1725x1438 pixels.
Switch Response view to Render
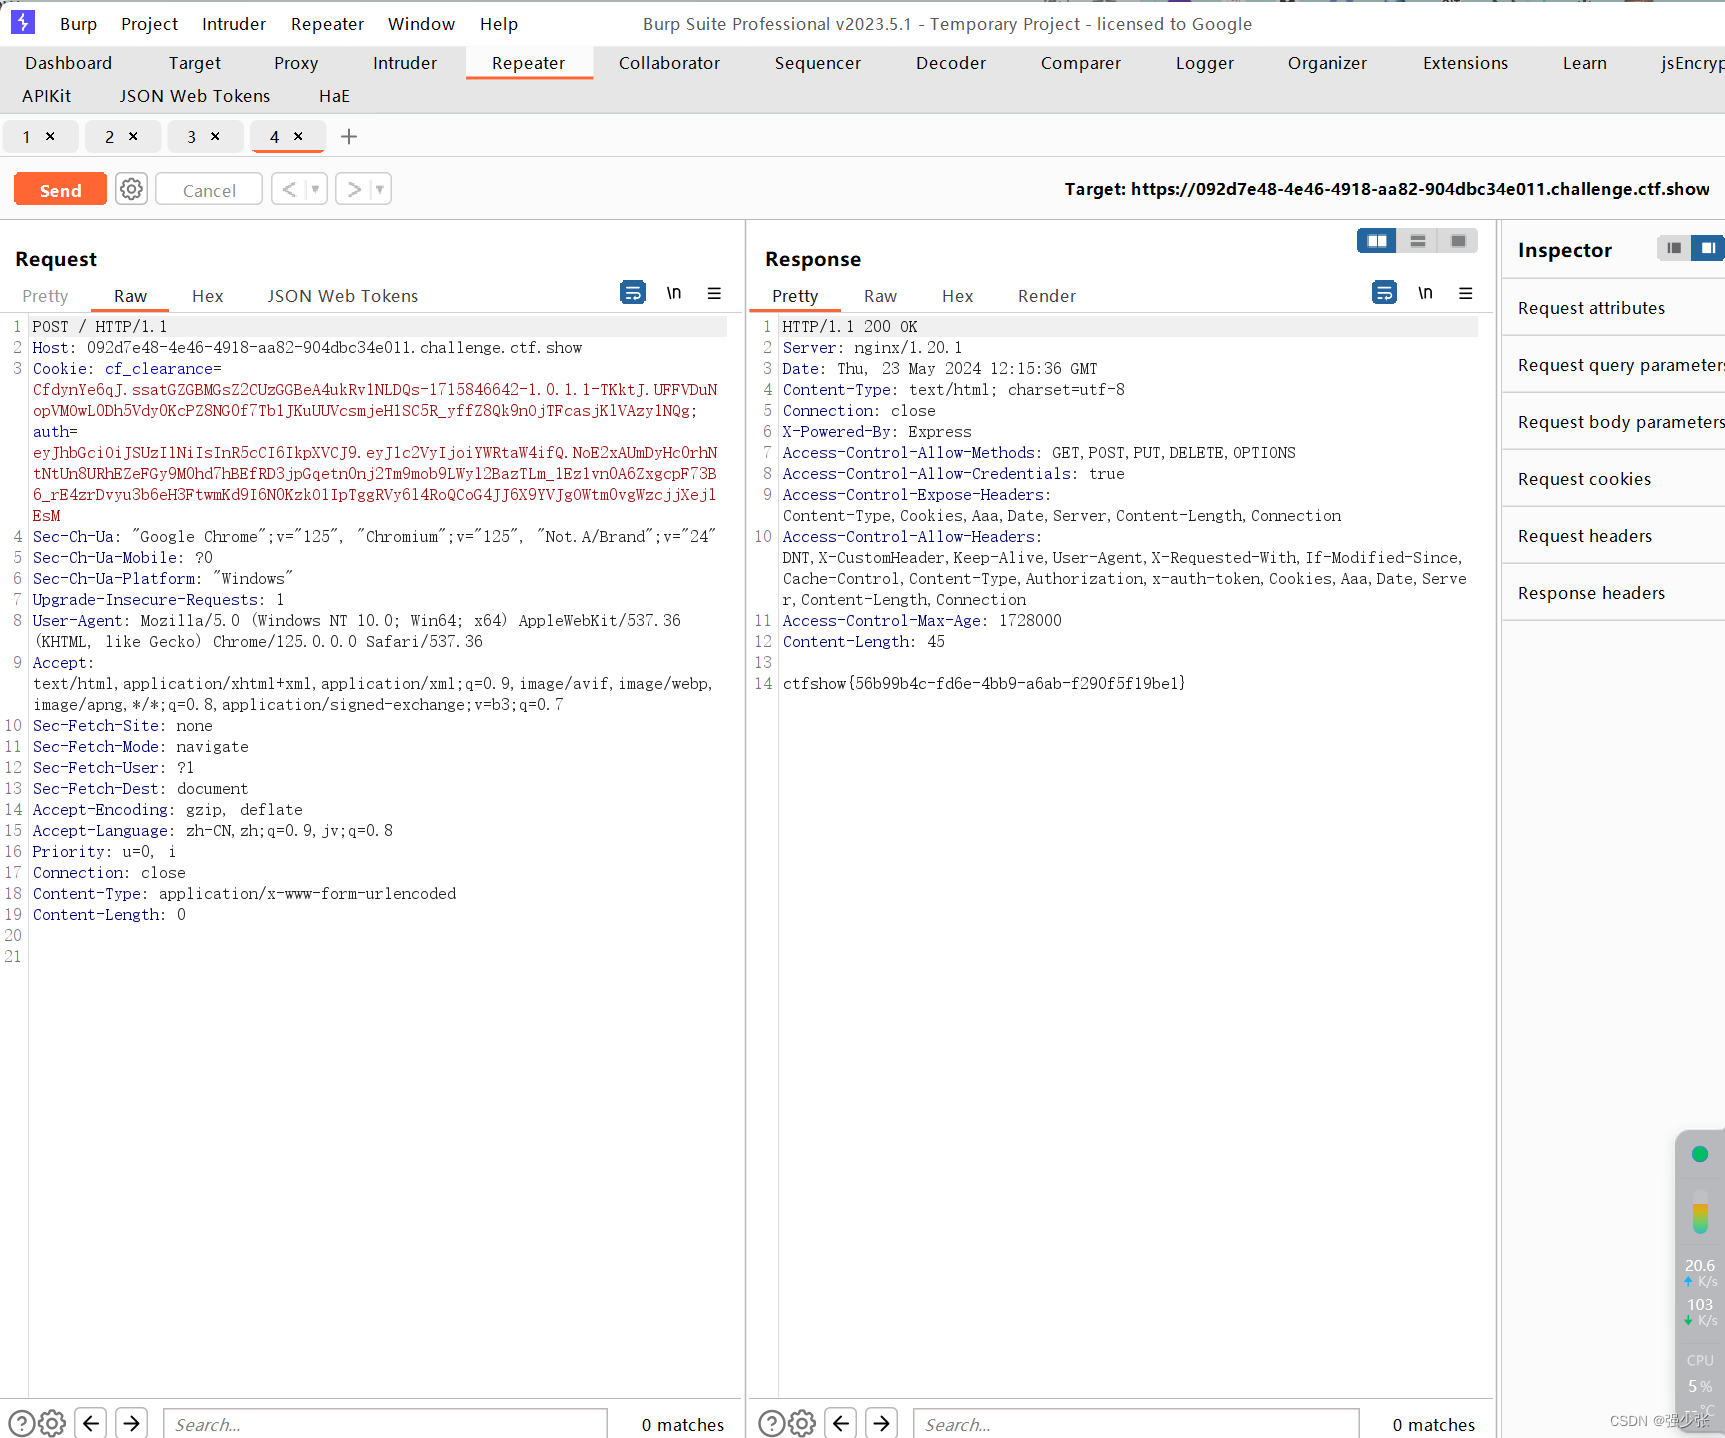point(1046,296)
